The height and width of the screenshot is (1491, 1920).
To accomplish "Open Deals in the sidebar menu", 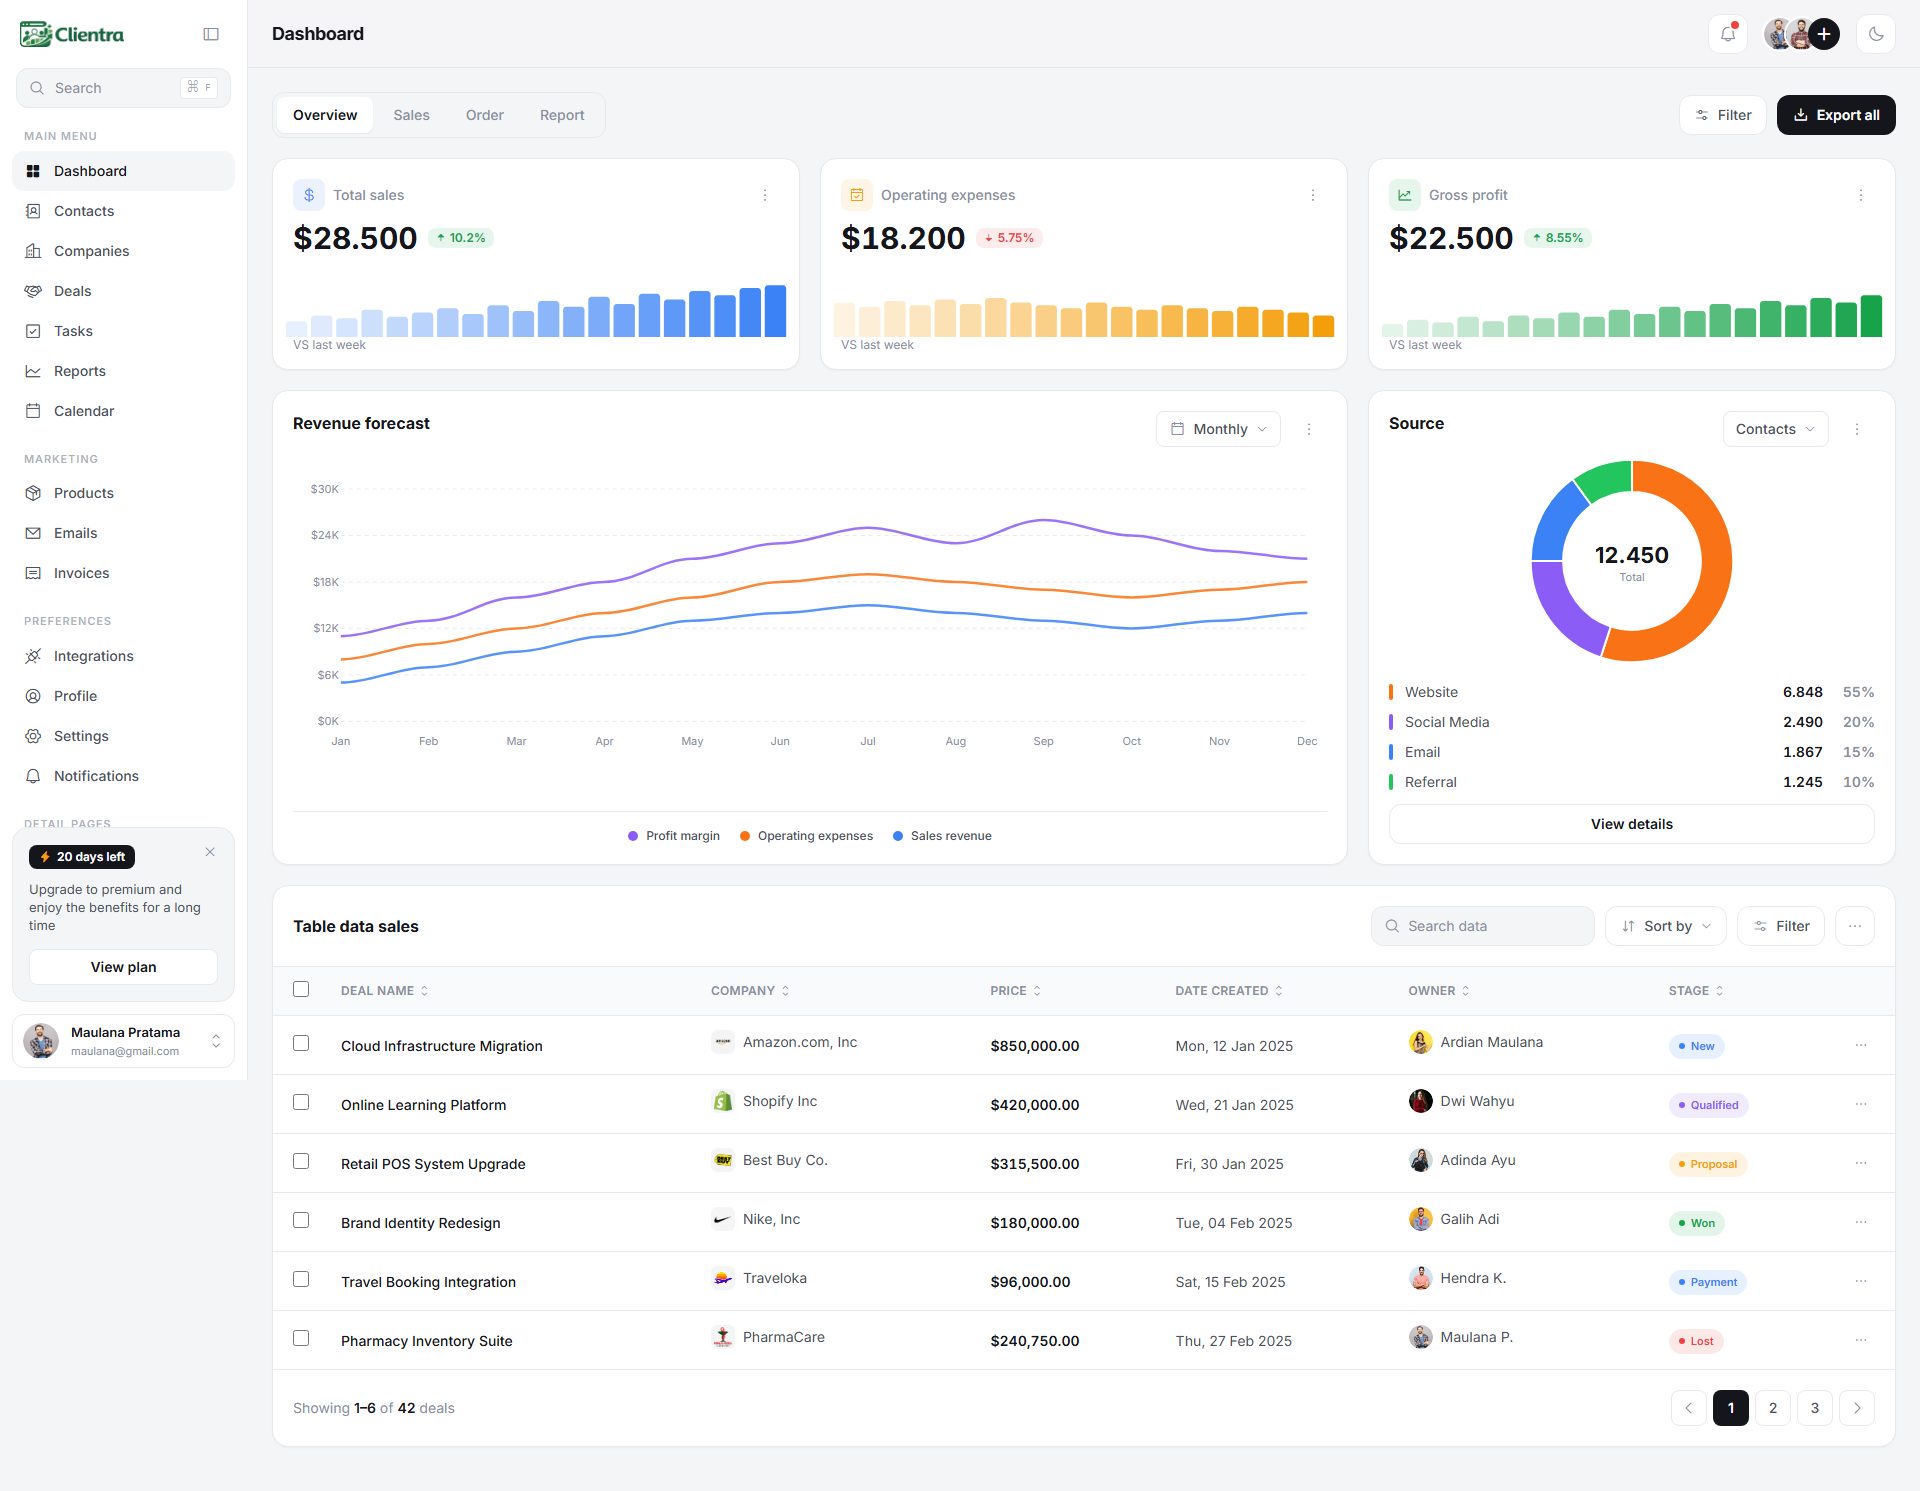I will point(123,291).
